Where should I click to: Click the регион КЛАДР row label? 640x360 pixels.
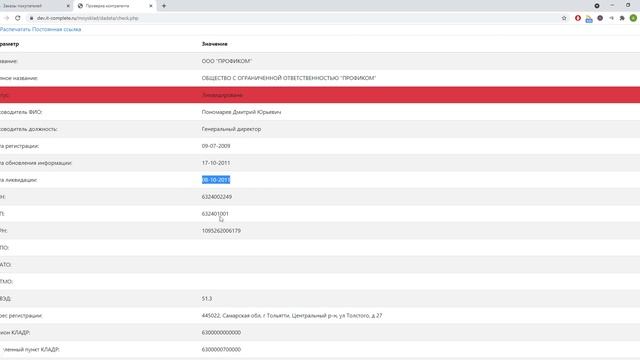(15, 333)
